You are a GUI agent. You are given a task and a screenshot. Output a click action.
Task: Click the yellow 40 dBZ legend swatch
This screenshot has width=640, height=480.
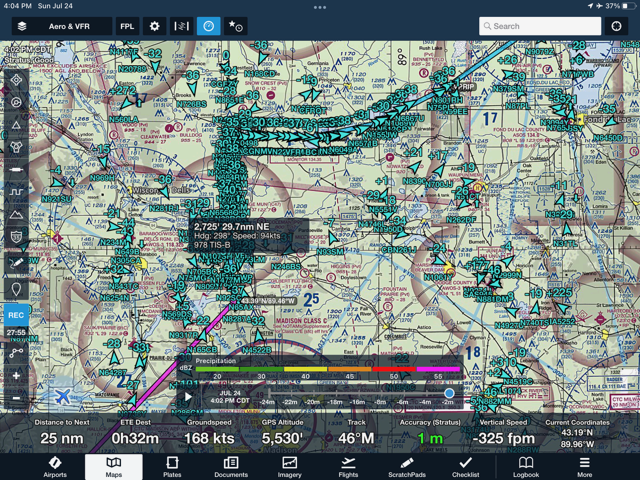305,369
